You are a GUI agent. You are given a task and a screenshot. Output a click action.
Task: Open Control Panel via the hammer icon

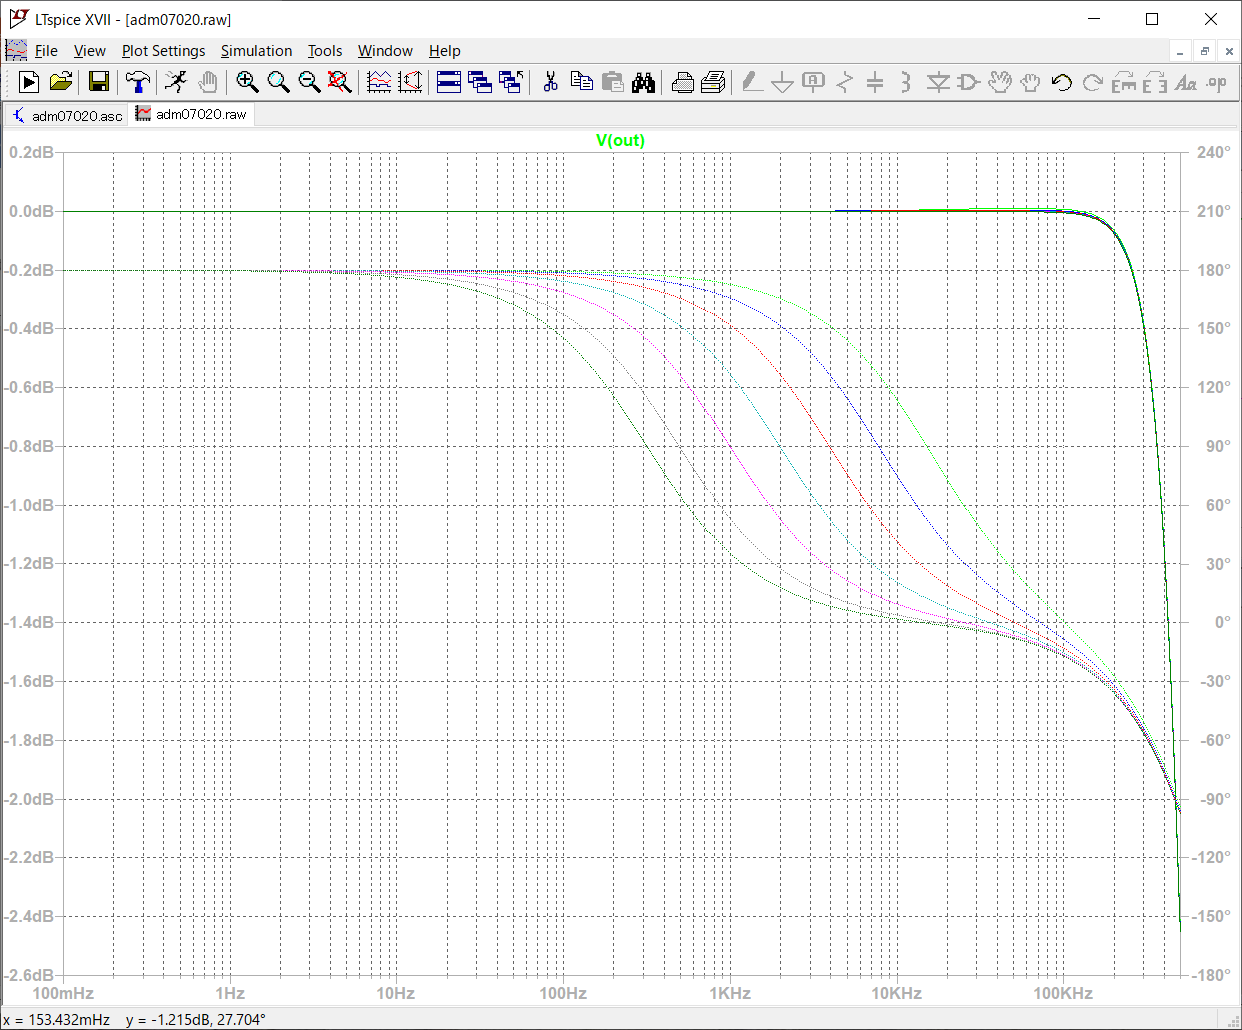click(x=137, y=82)
